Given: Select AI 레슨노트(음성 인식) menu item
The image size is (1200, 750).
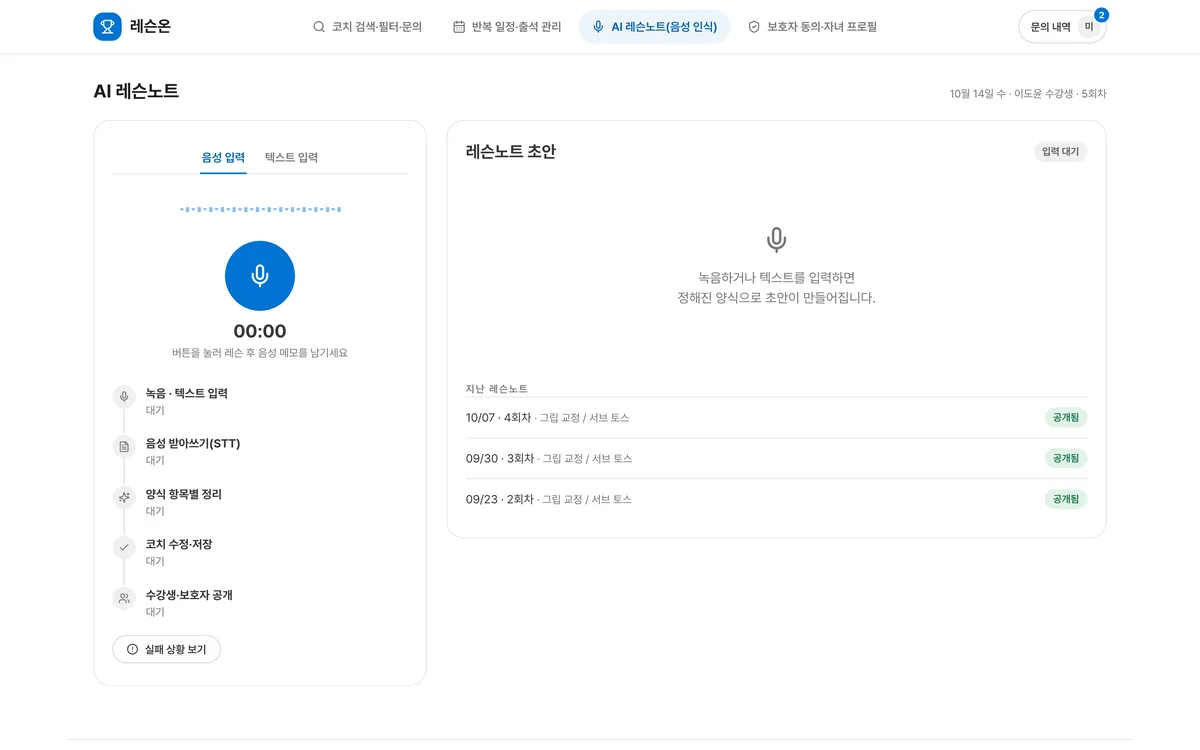Looking at the screenshot, I should coord(655,27).
